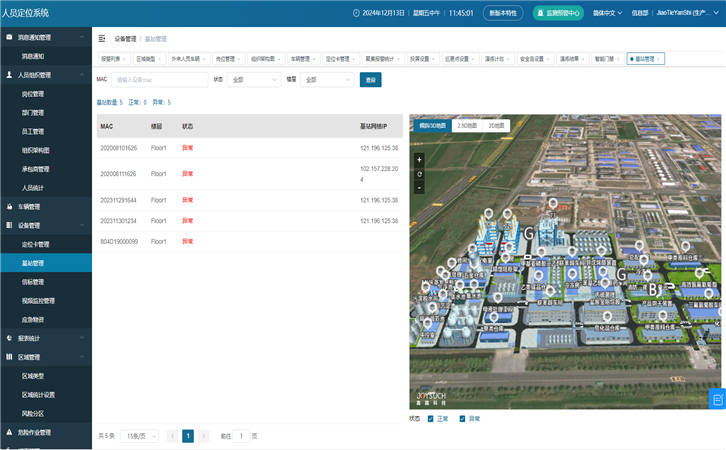Switch to the 2.5D地图 map tab
726x450 pixels.
(467, 125)
